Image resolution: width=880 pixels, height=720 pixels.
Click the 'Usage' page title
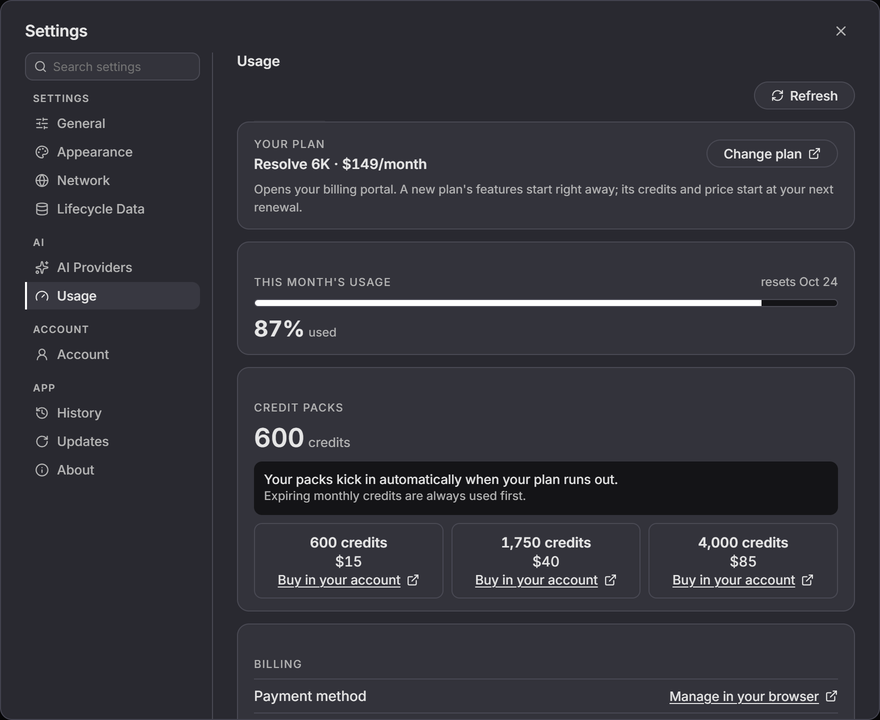tap(258, 61)
